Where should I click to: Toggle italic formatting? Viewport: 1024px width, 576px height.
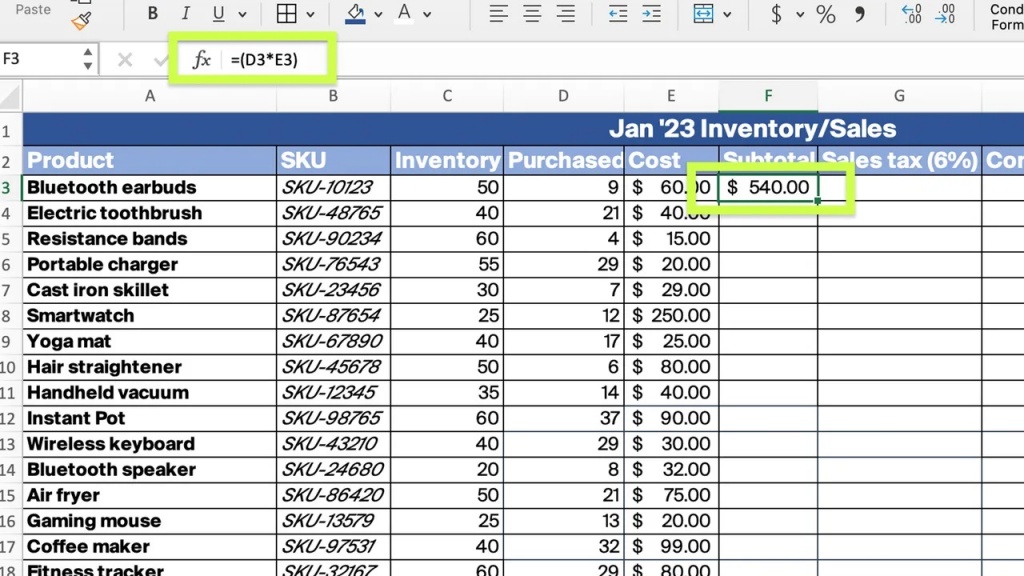pyautogui.click(x=185, y=13)
